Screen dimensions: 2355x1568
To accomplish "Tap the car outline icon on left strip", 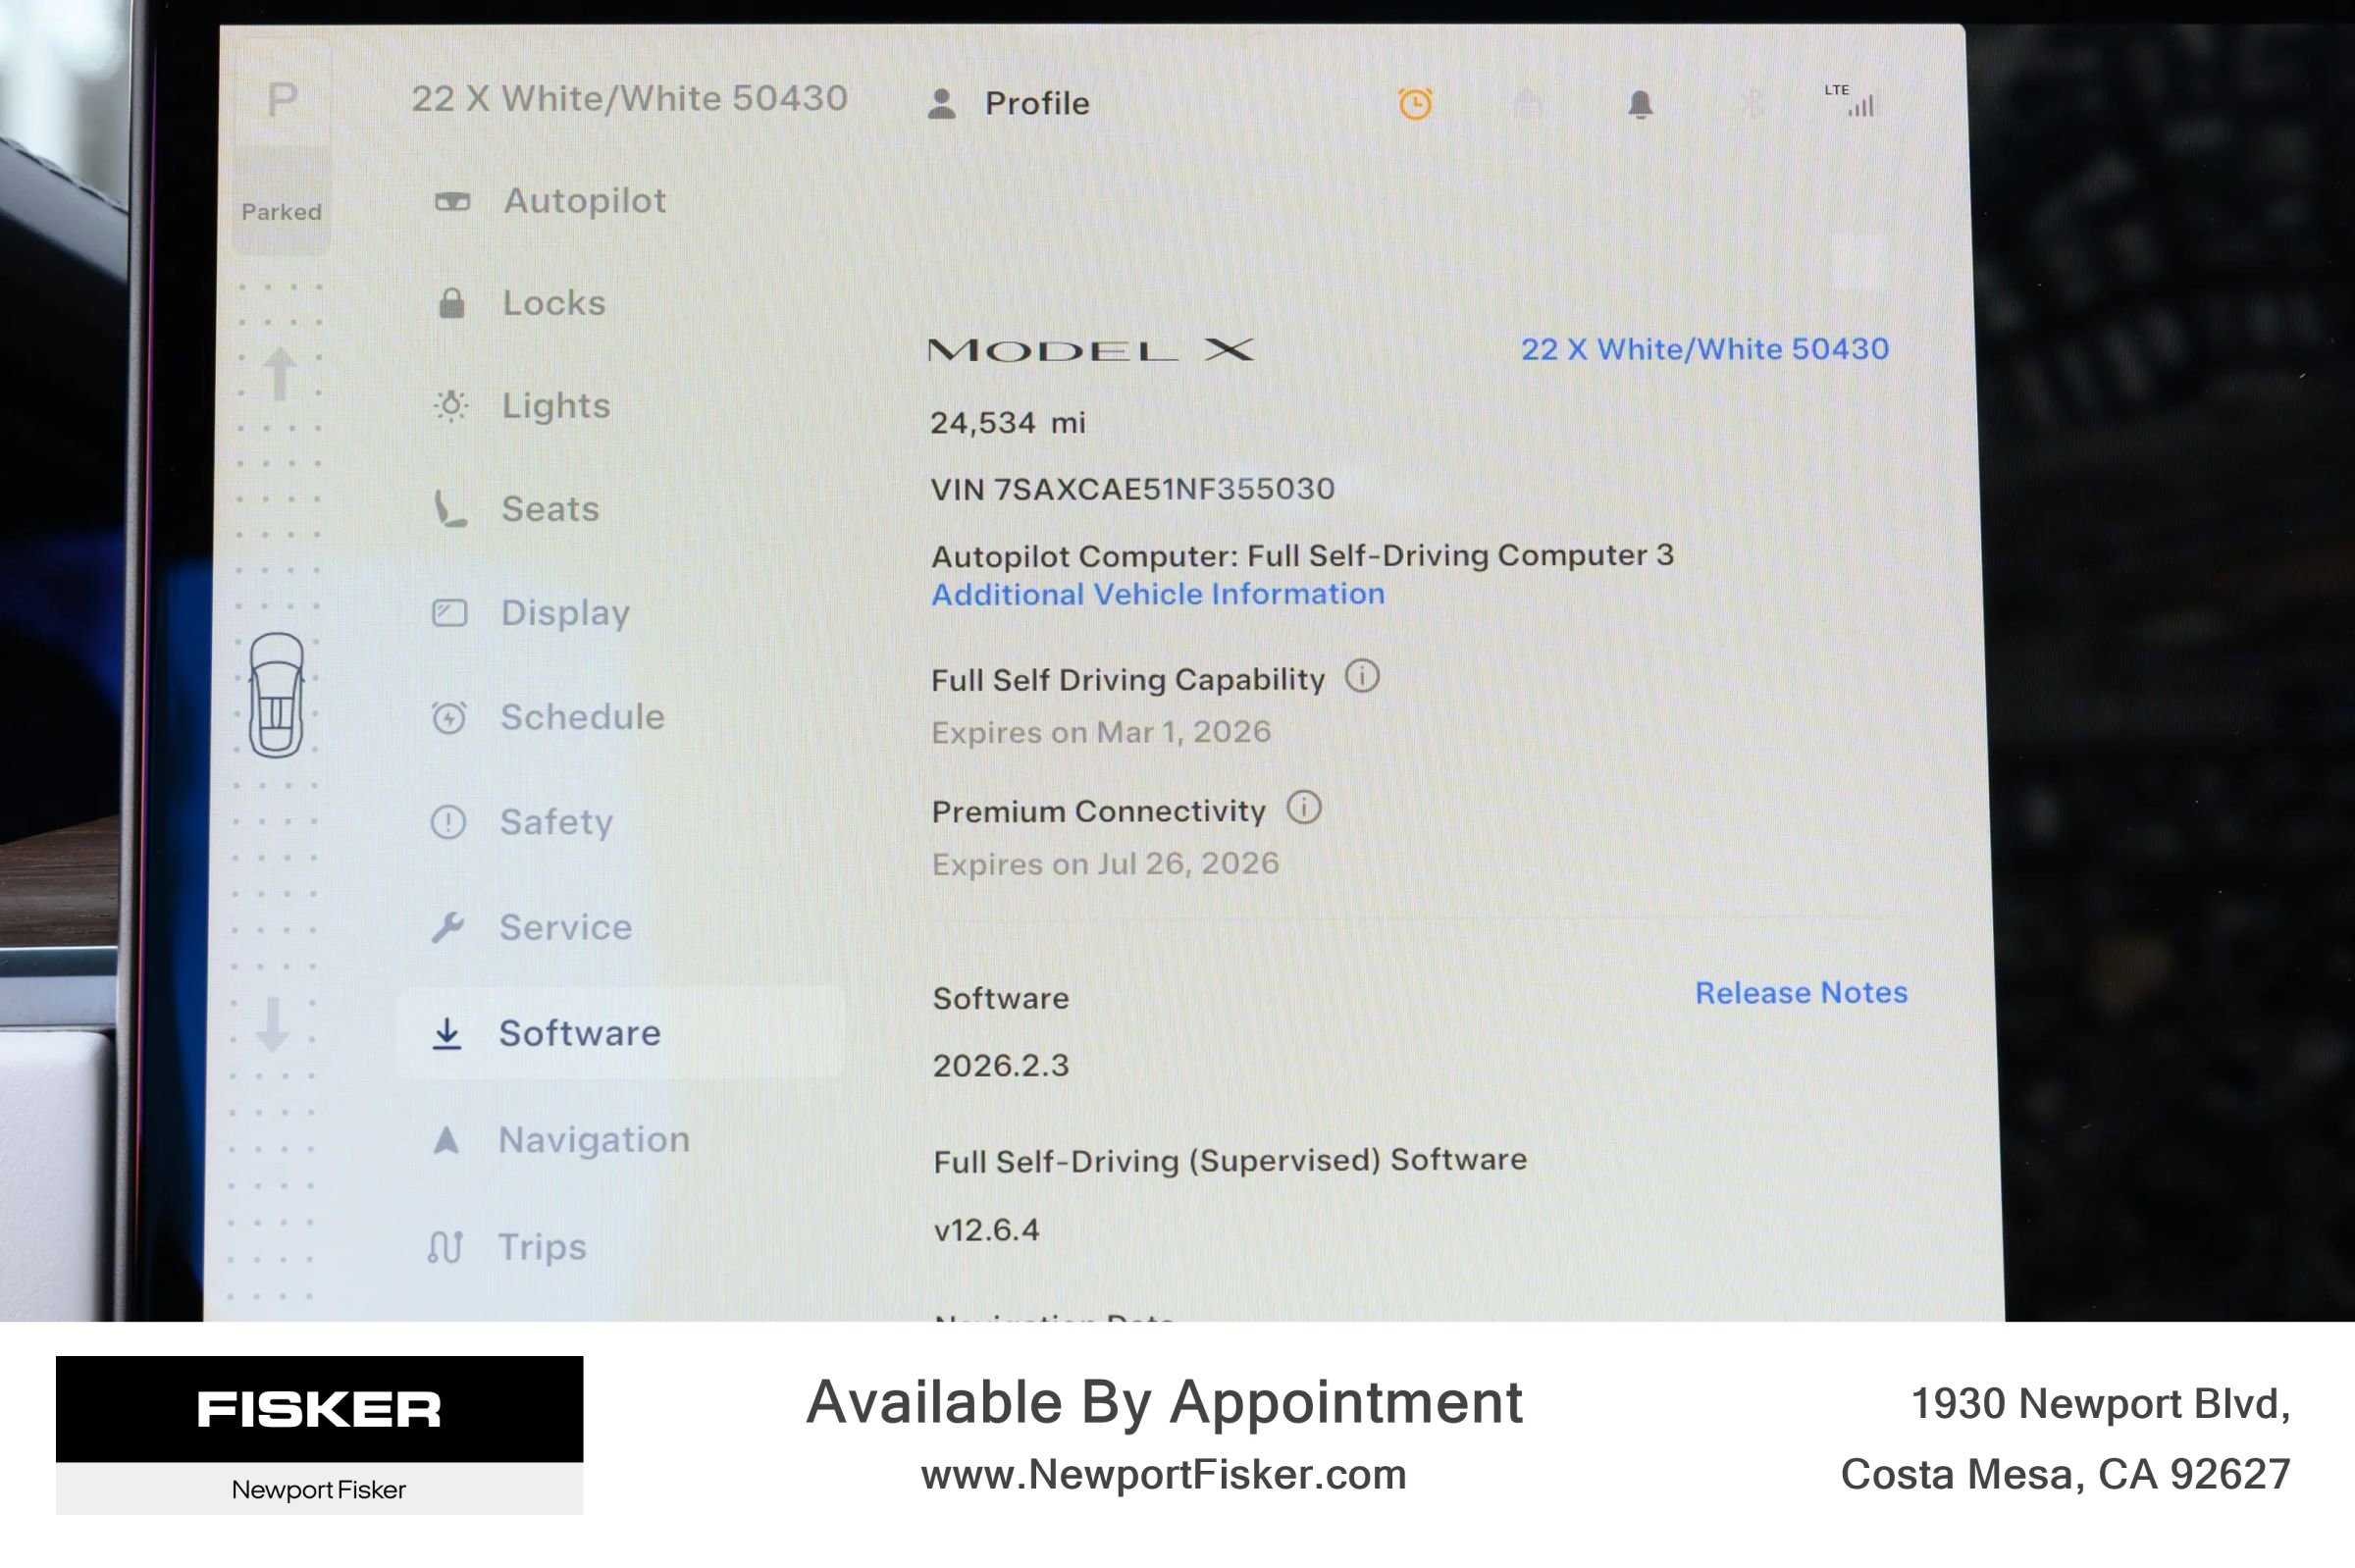I will coord(276,695).
